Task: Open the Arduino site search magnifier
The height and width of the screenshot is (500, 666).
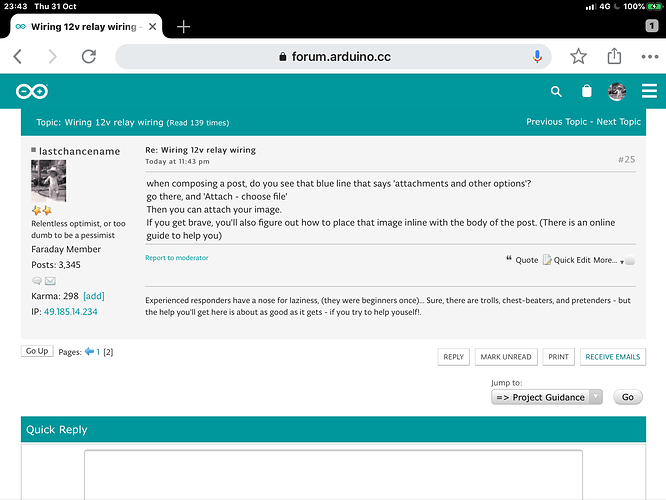Action: point(556,91)
